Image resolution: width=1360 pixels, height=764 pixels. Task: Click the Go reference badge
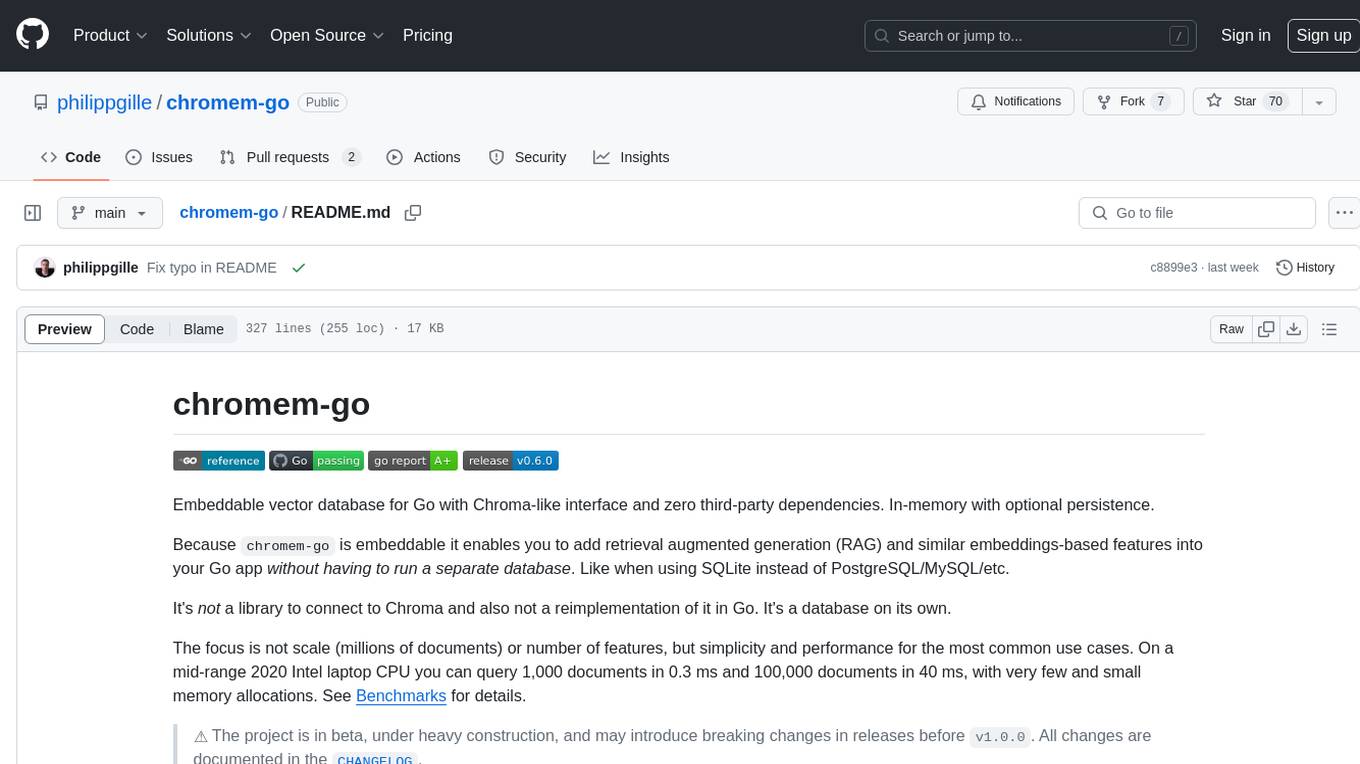pyautogui.click(x=219, y=461)
